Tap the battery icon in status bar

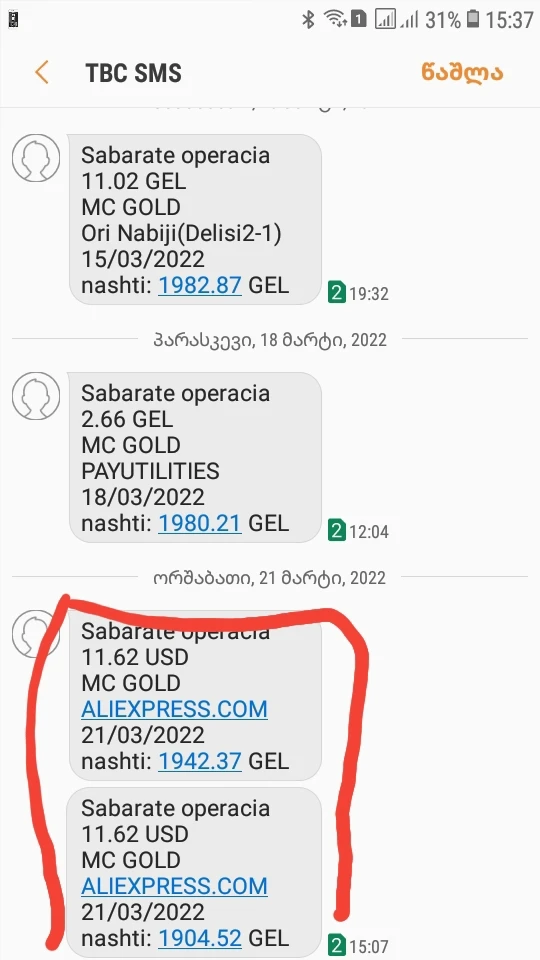click(x=473, y=20)
